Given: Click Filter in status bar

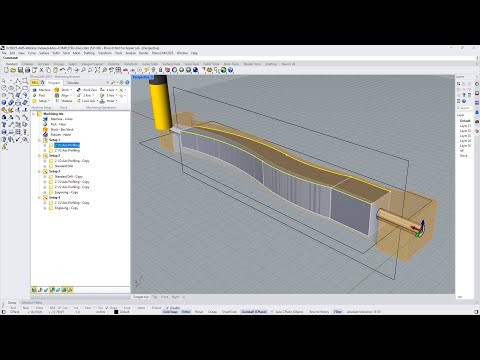Looking at the screenshot, I should tap(338, 312).
